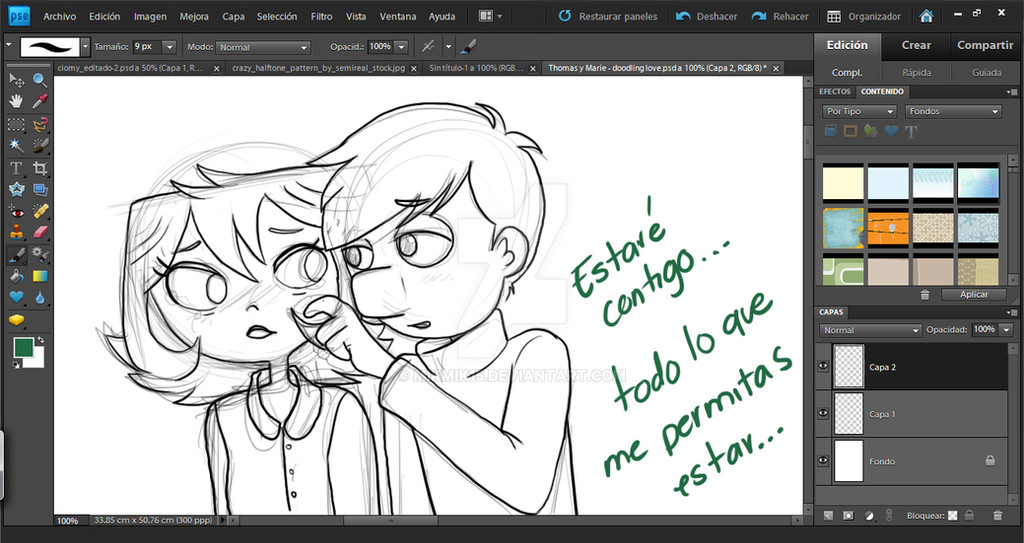Open the layer Opacidad dropdown arrow
1024x543 pixels.
tap(1006, 330)
